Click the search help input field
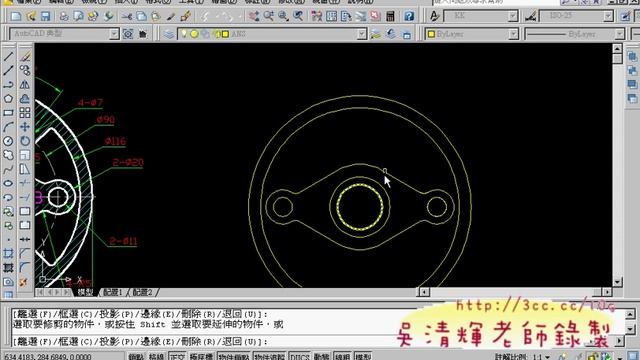The width and height of the screenshot is (640, 360). tap(496, 2)
